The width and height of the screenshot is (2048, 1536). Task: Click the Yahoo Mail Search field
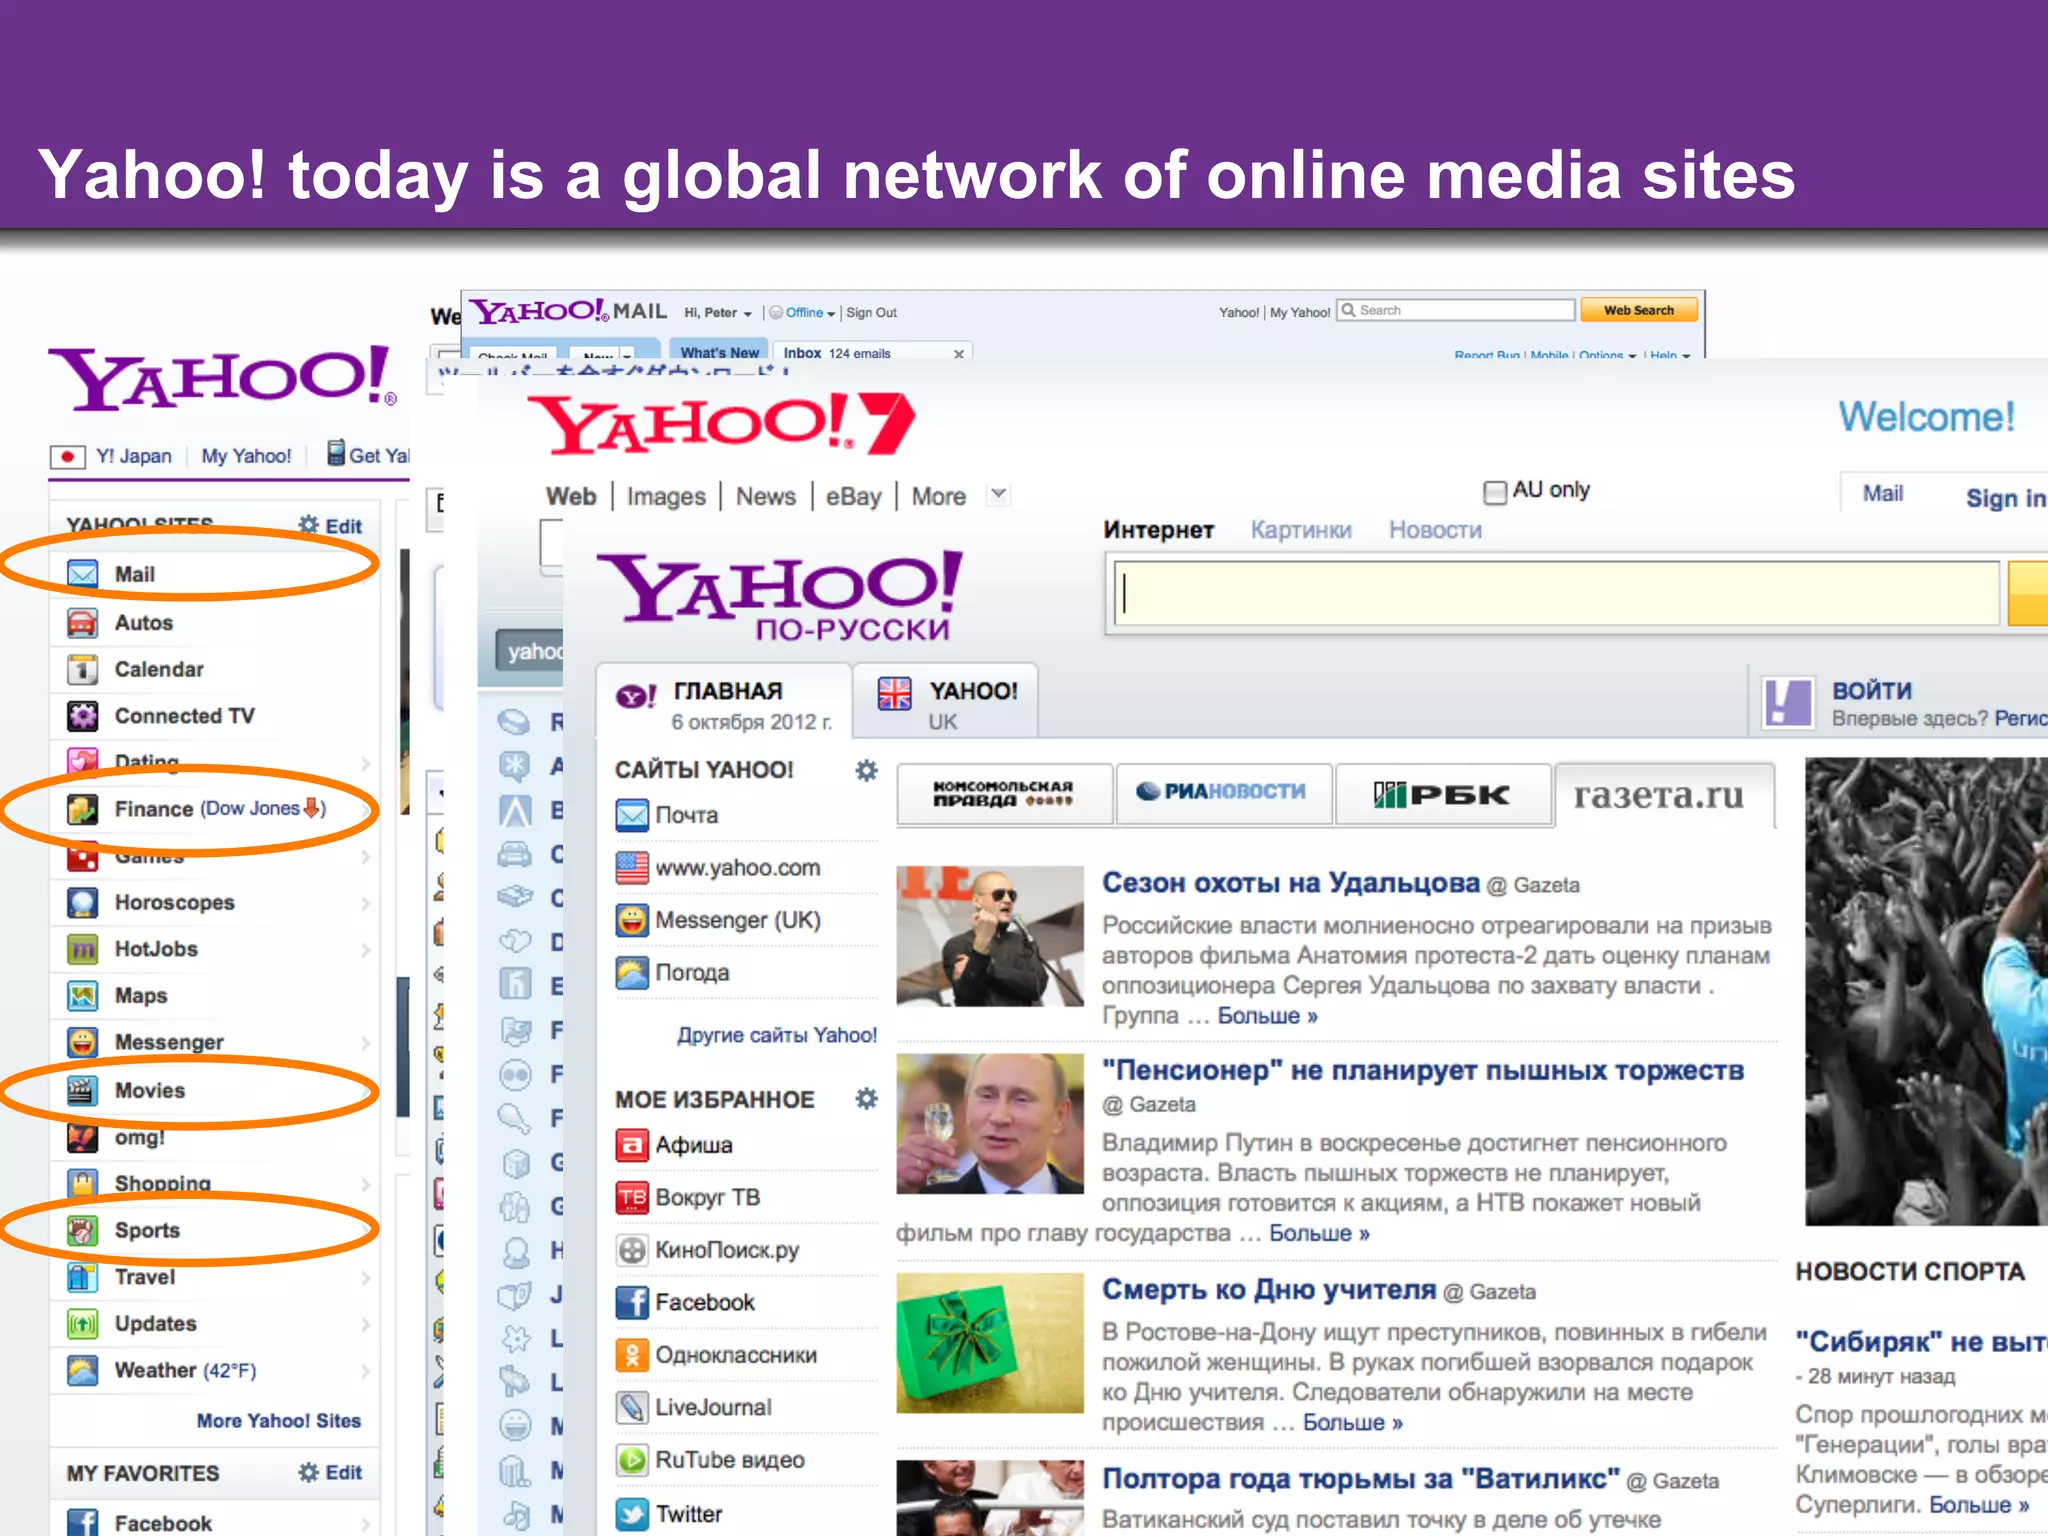[x=1456, y=311]
